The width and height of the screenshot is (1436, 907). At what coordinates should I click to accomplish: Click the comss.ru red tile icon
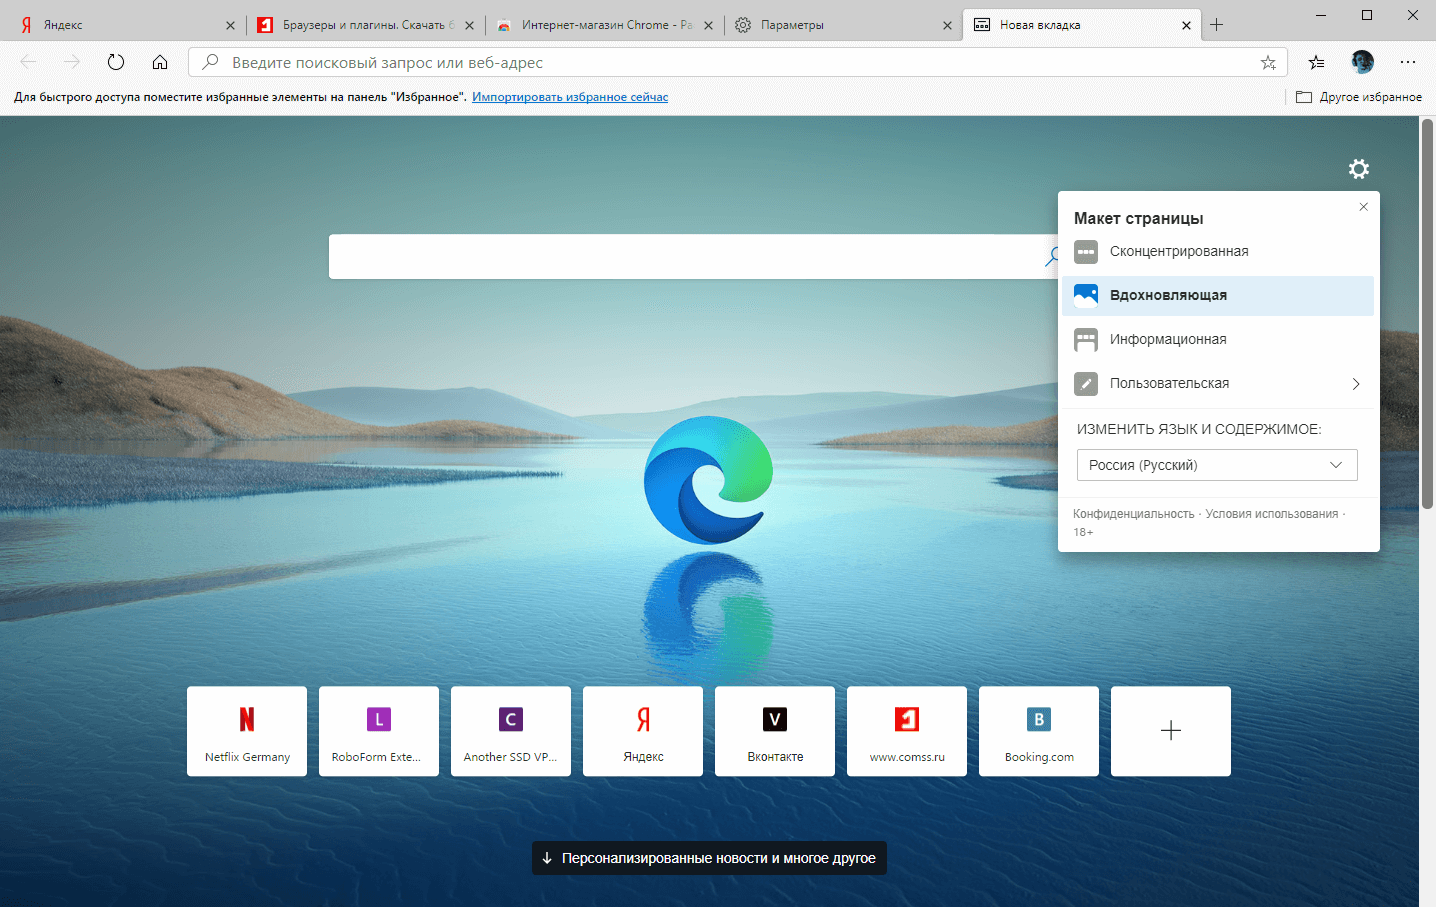tap(907, 719)
